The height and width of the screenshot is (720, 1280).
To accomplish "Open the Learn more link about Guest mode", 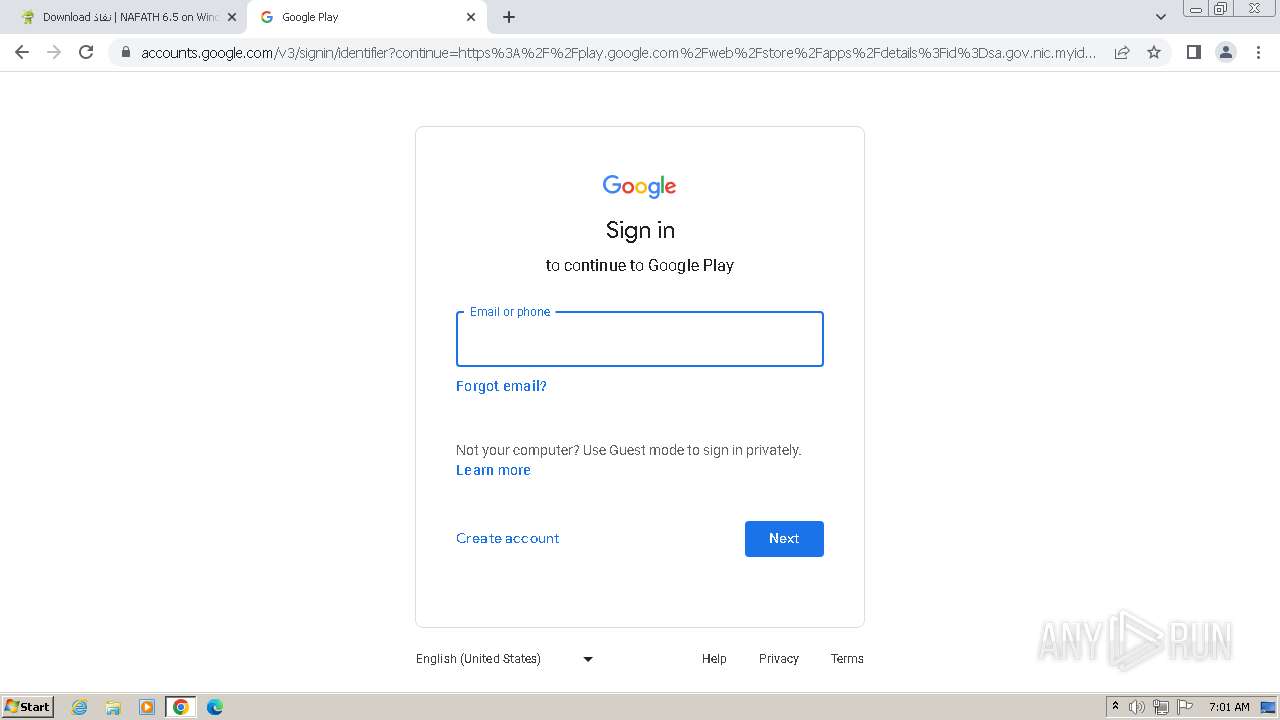I will (x=493, y=470).
